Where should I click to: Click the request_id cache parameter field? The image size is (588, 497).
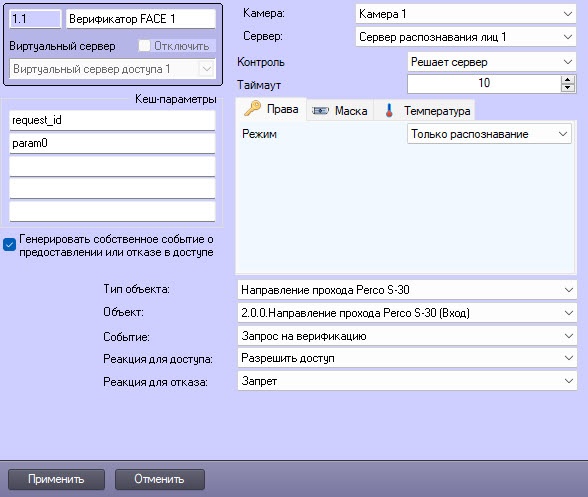(x=112, y=120)
